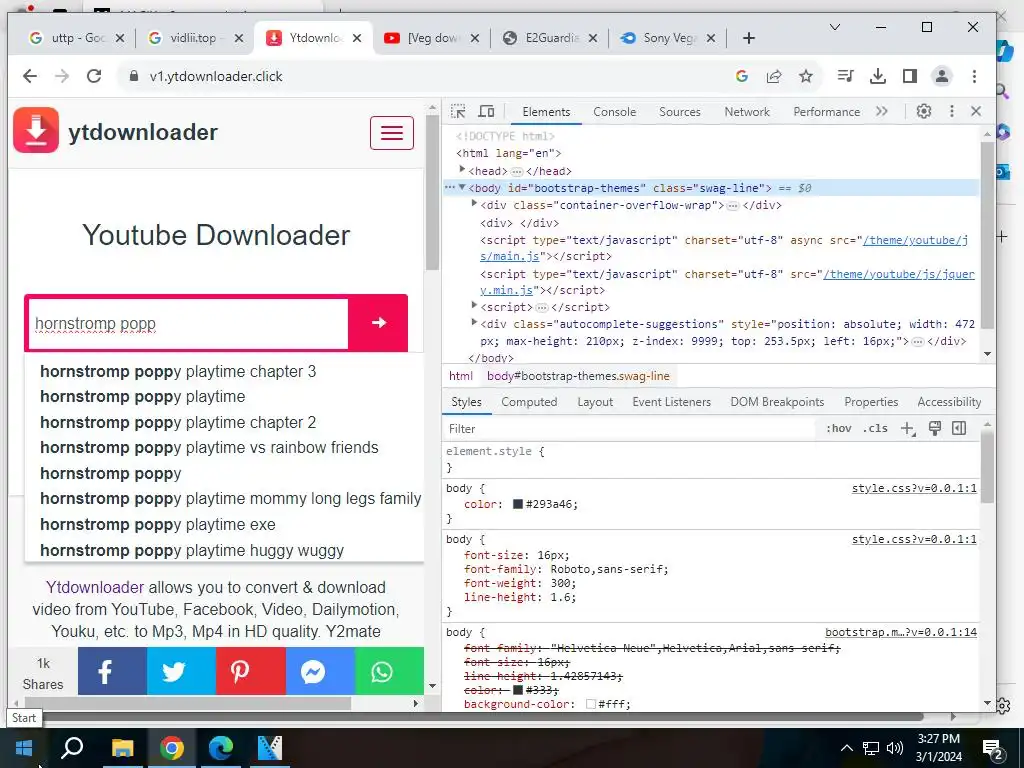The height and width of the screenshot is (768, 1024).
Task: Expand the head element node
Action: click(462, 170)
